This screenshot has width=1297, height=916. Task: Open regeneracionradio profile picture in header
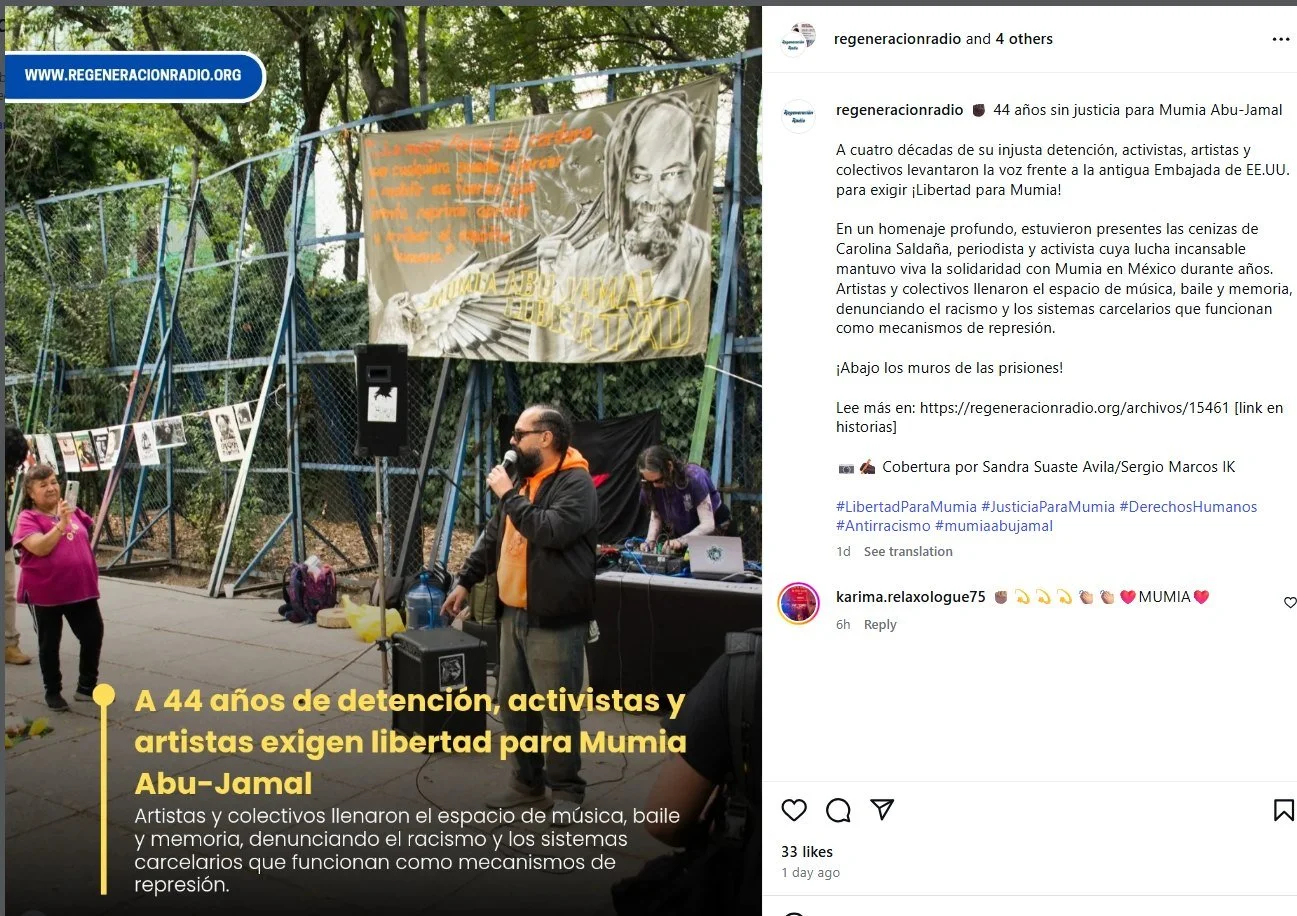pyautogui.click(x=798, y=39)
